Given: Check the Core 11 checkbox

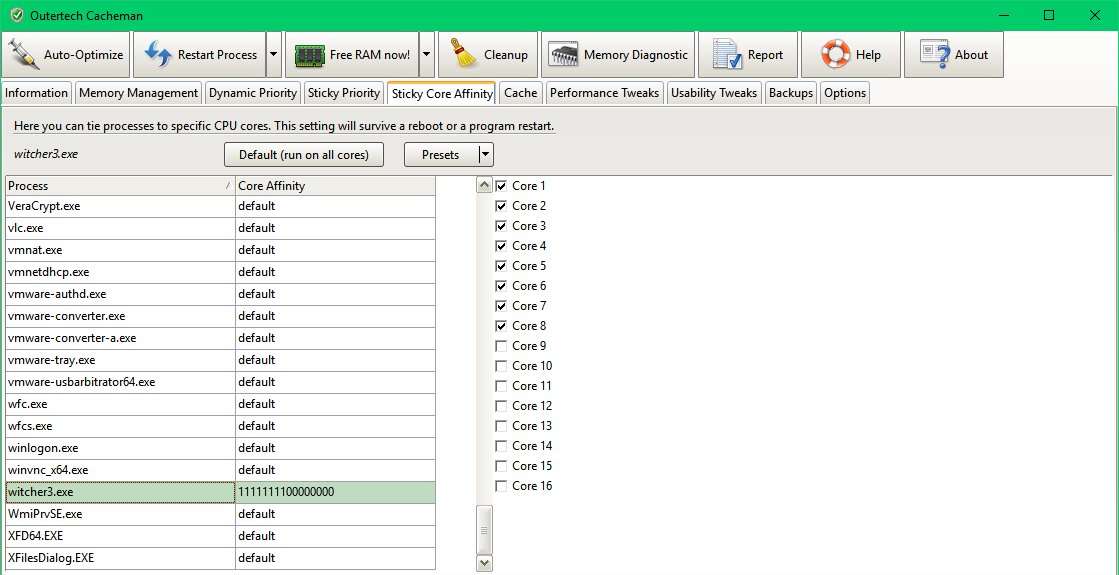Looking at the screenshot, I should 501,386.
